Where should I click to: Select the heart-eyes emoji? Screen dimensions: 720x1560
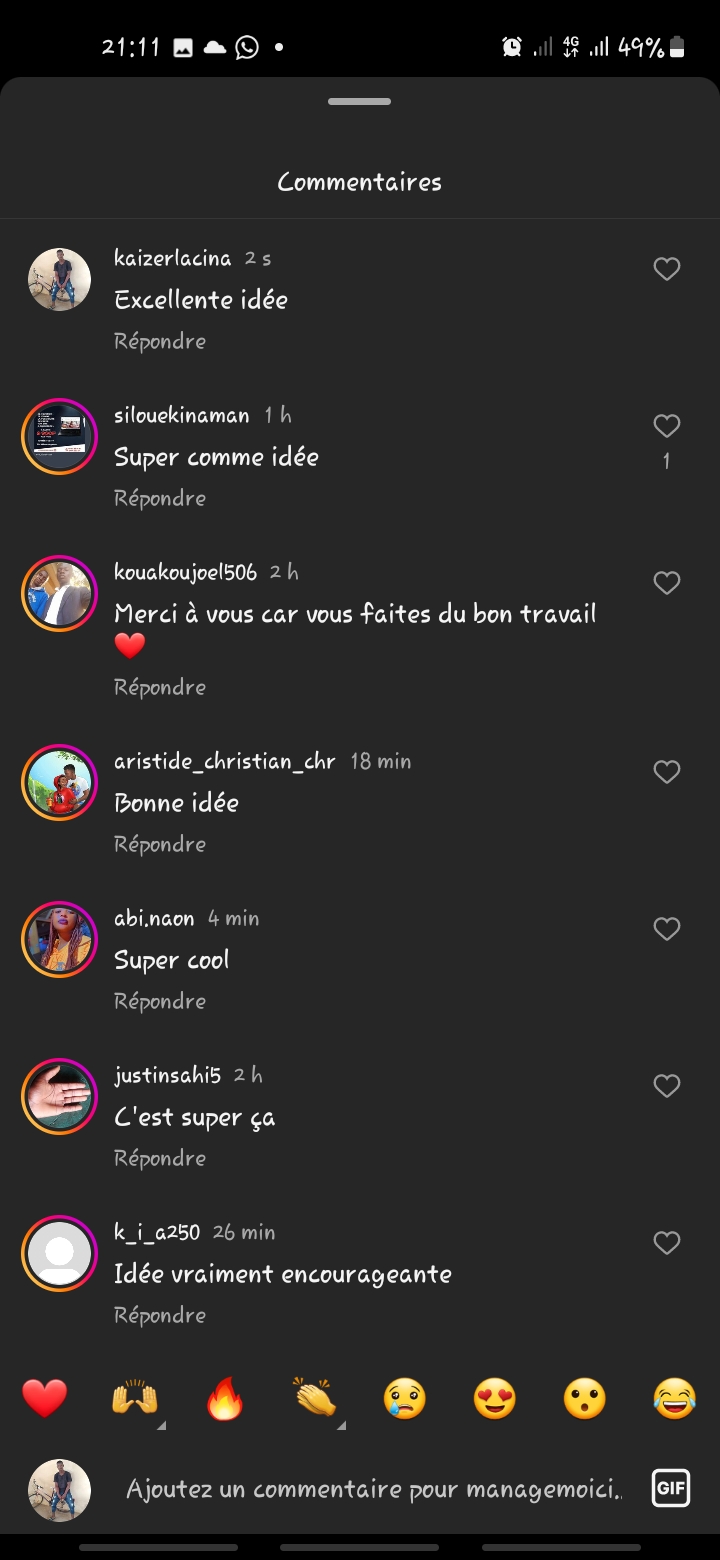(495, 1398)
